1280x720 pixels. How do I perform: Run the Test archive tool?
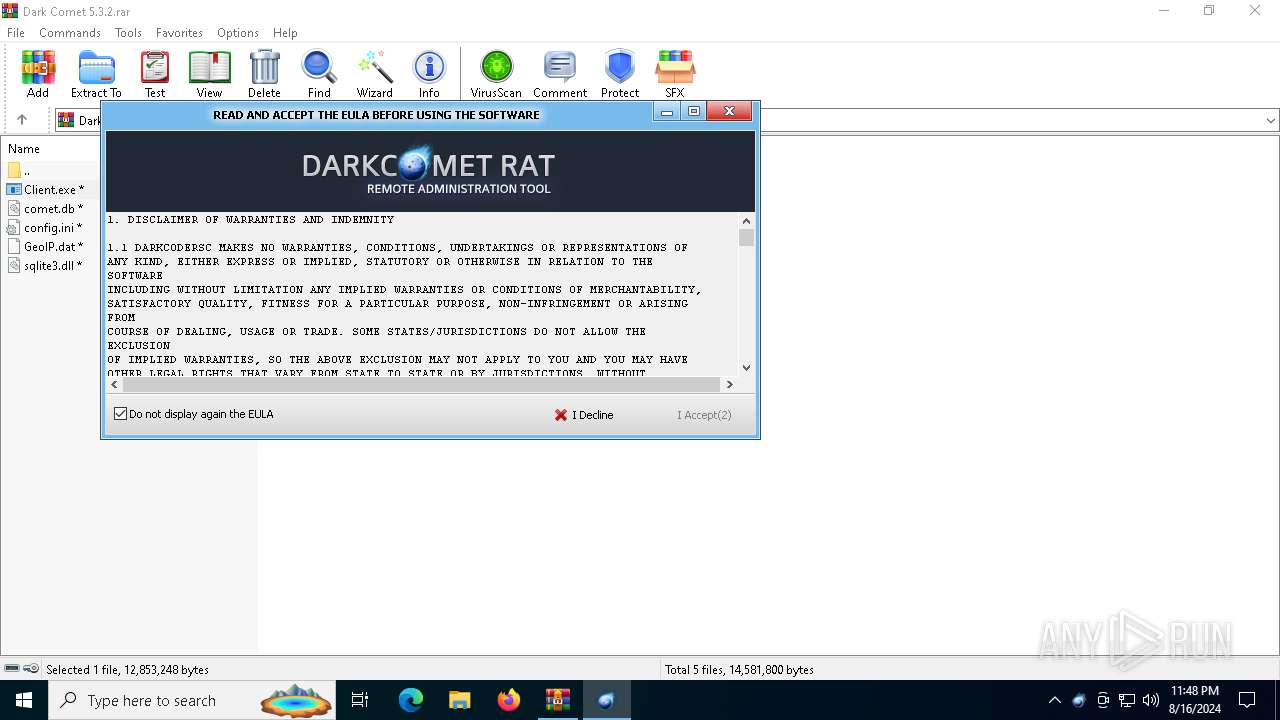155,74
